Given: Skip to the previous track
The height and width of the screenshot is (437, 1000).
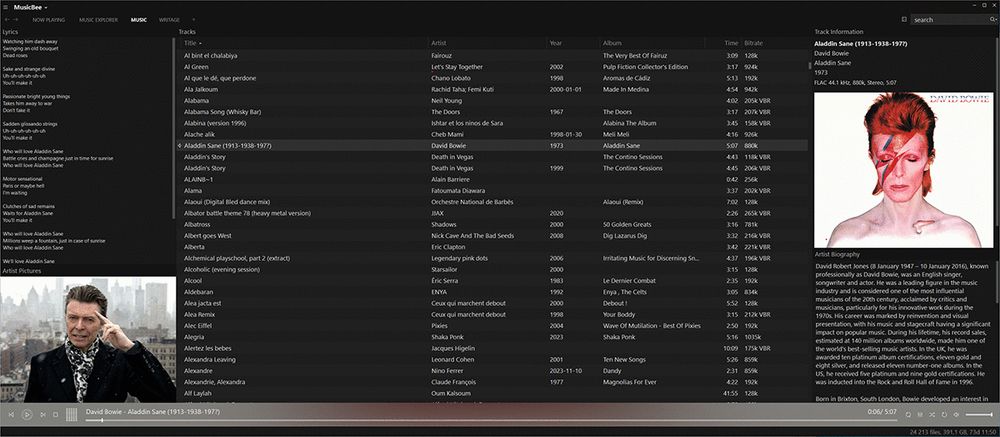Looking at the screenshot, I should click(11, 415).
